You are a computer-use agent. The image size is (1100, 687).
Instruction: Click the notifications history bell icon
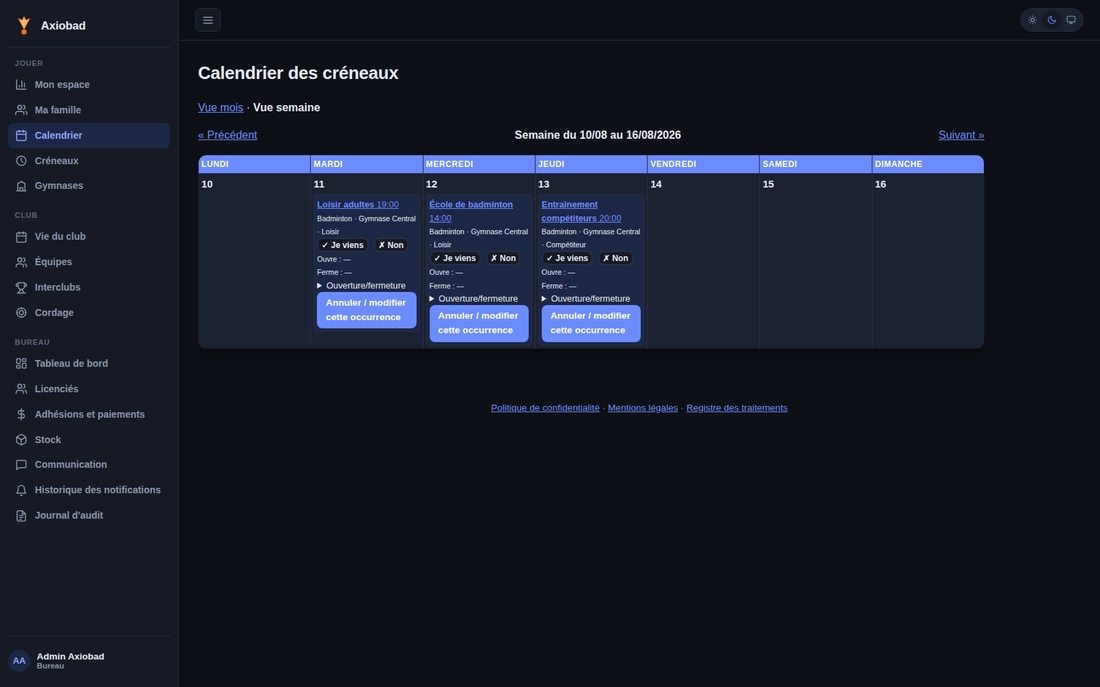[21, 490]
